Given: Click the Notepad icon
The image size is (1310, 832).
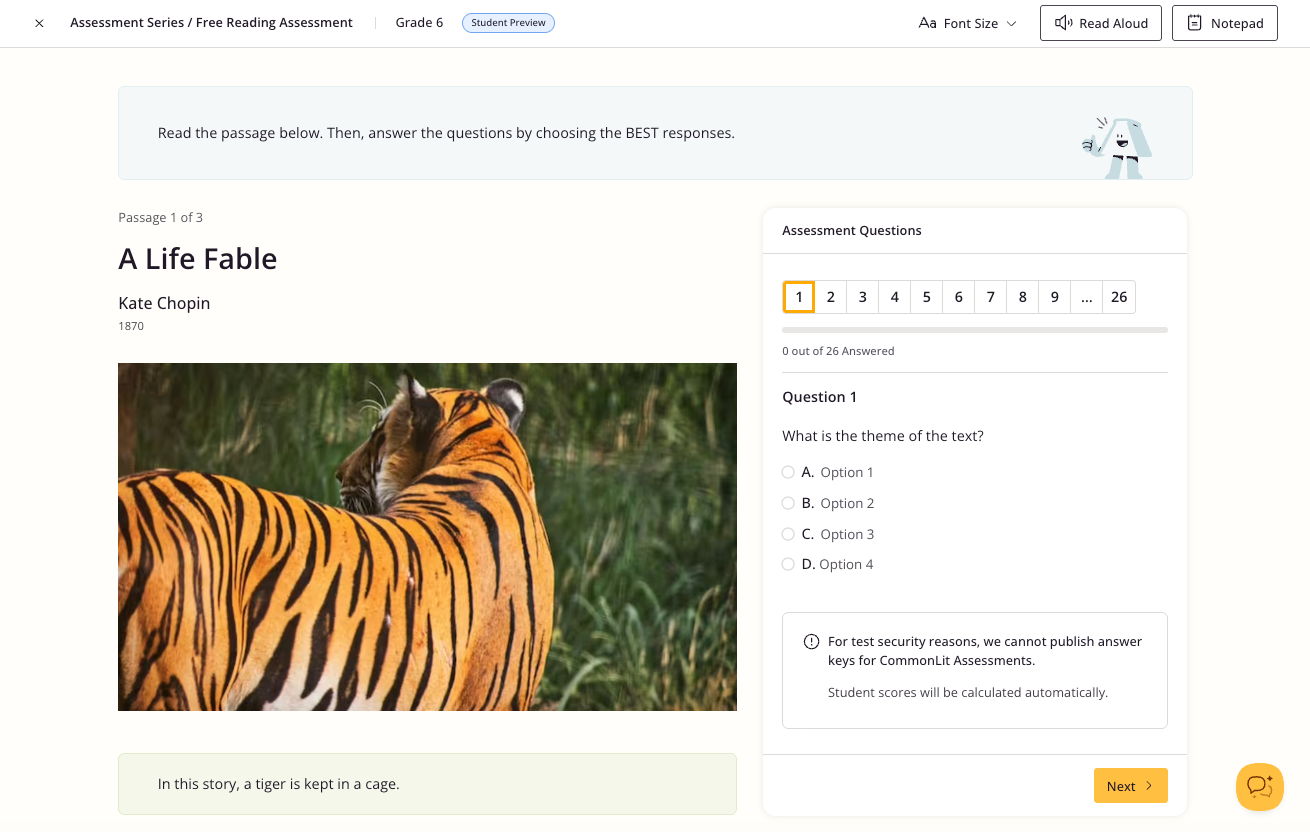Looking at the screenshot, I should click(1194, 23).
